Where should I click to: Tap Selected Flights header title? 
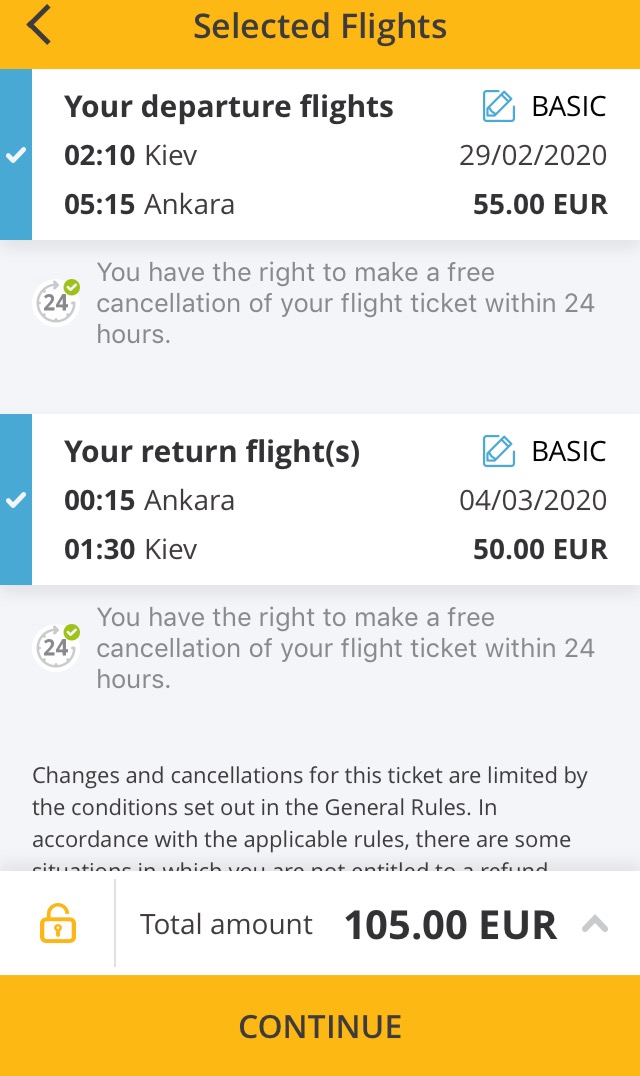[x=320, y=27]
